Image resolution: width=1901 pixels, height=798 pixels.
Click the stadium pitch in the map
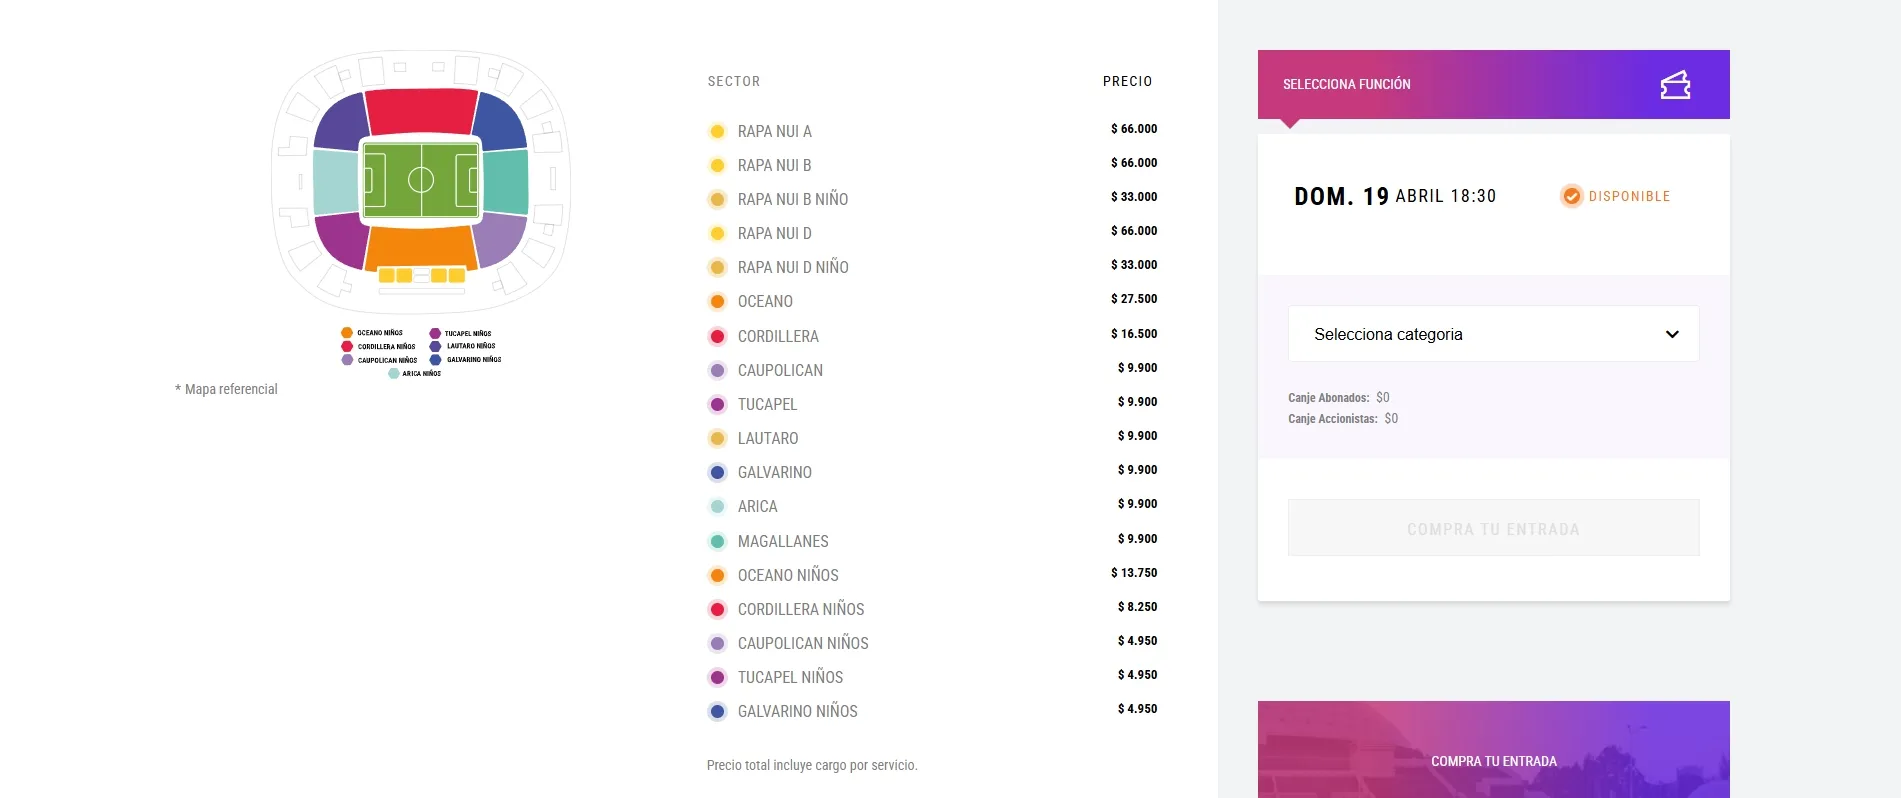[x=421, y=180]
